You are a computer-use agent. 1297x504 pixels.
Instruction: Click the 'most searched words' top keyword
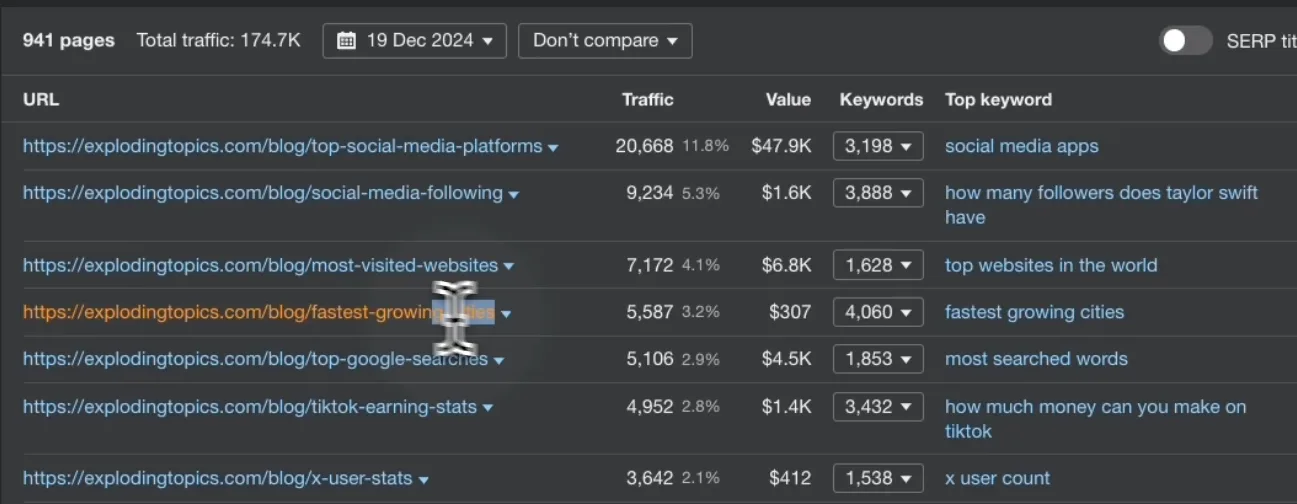pos(1036,359)
